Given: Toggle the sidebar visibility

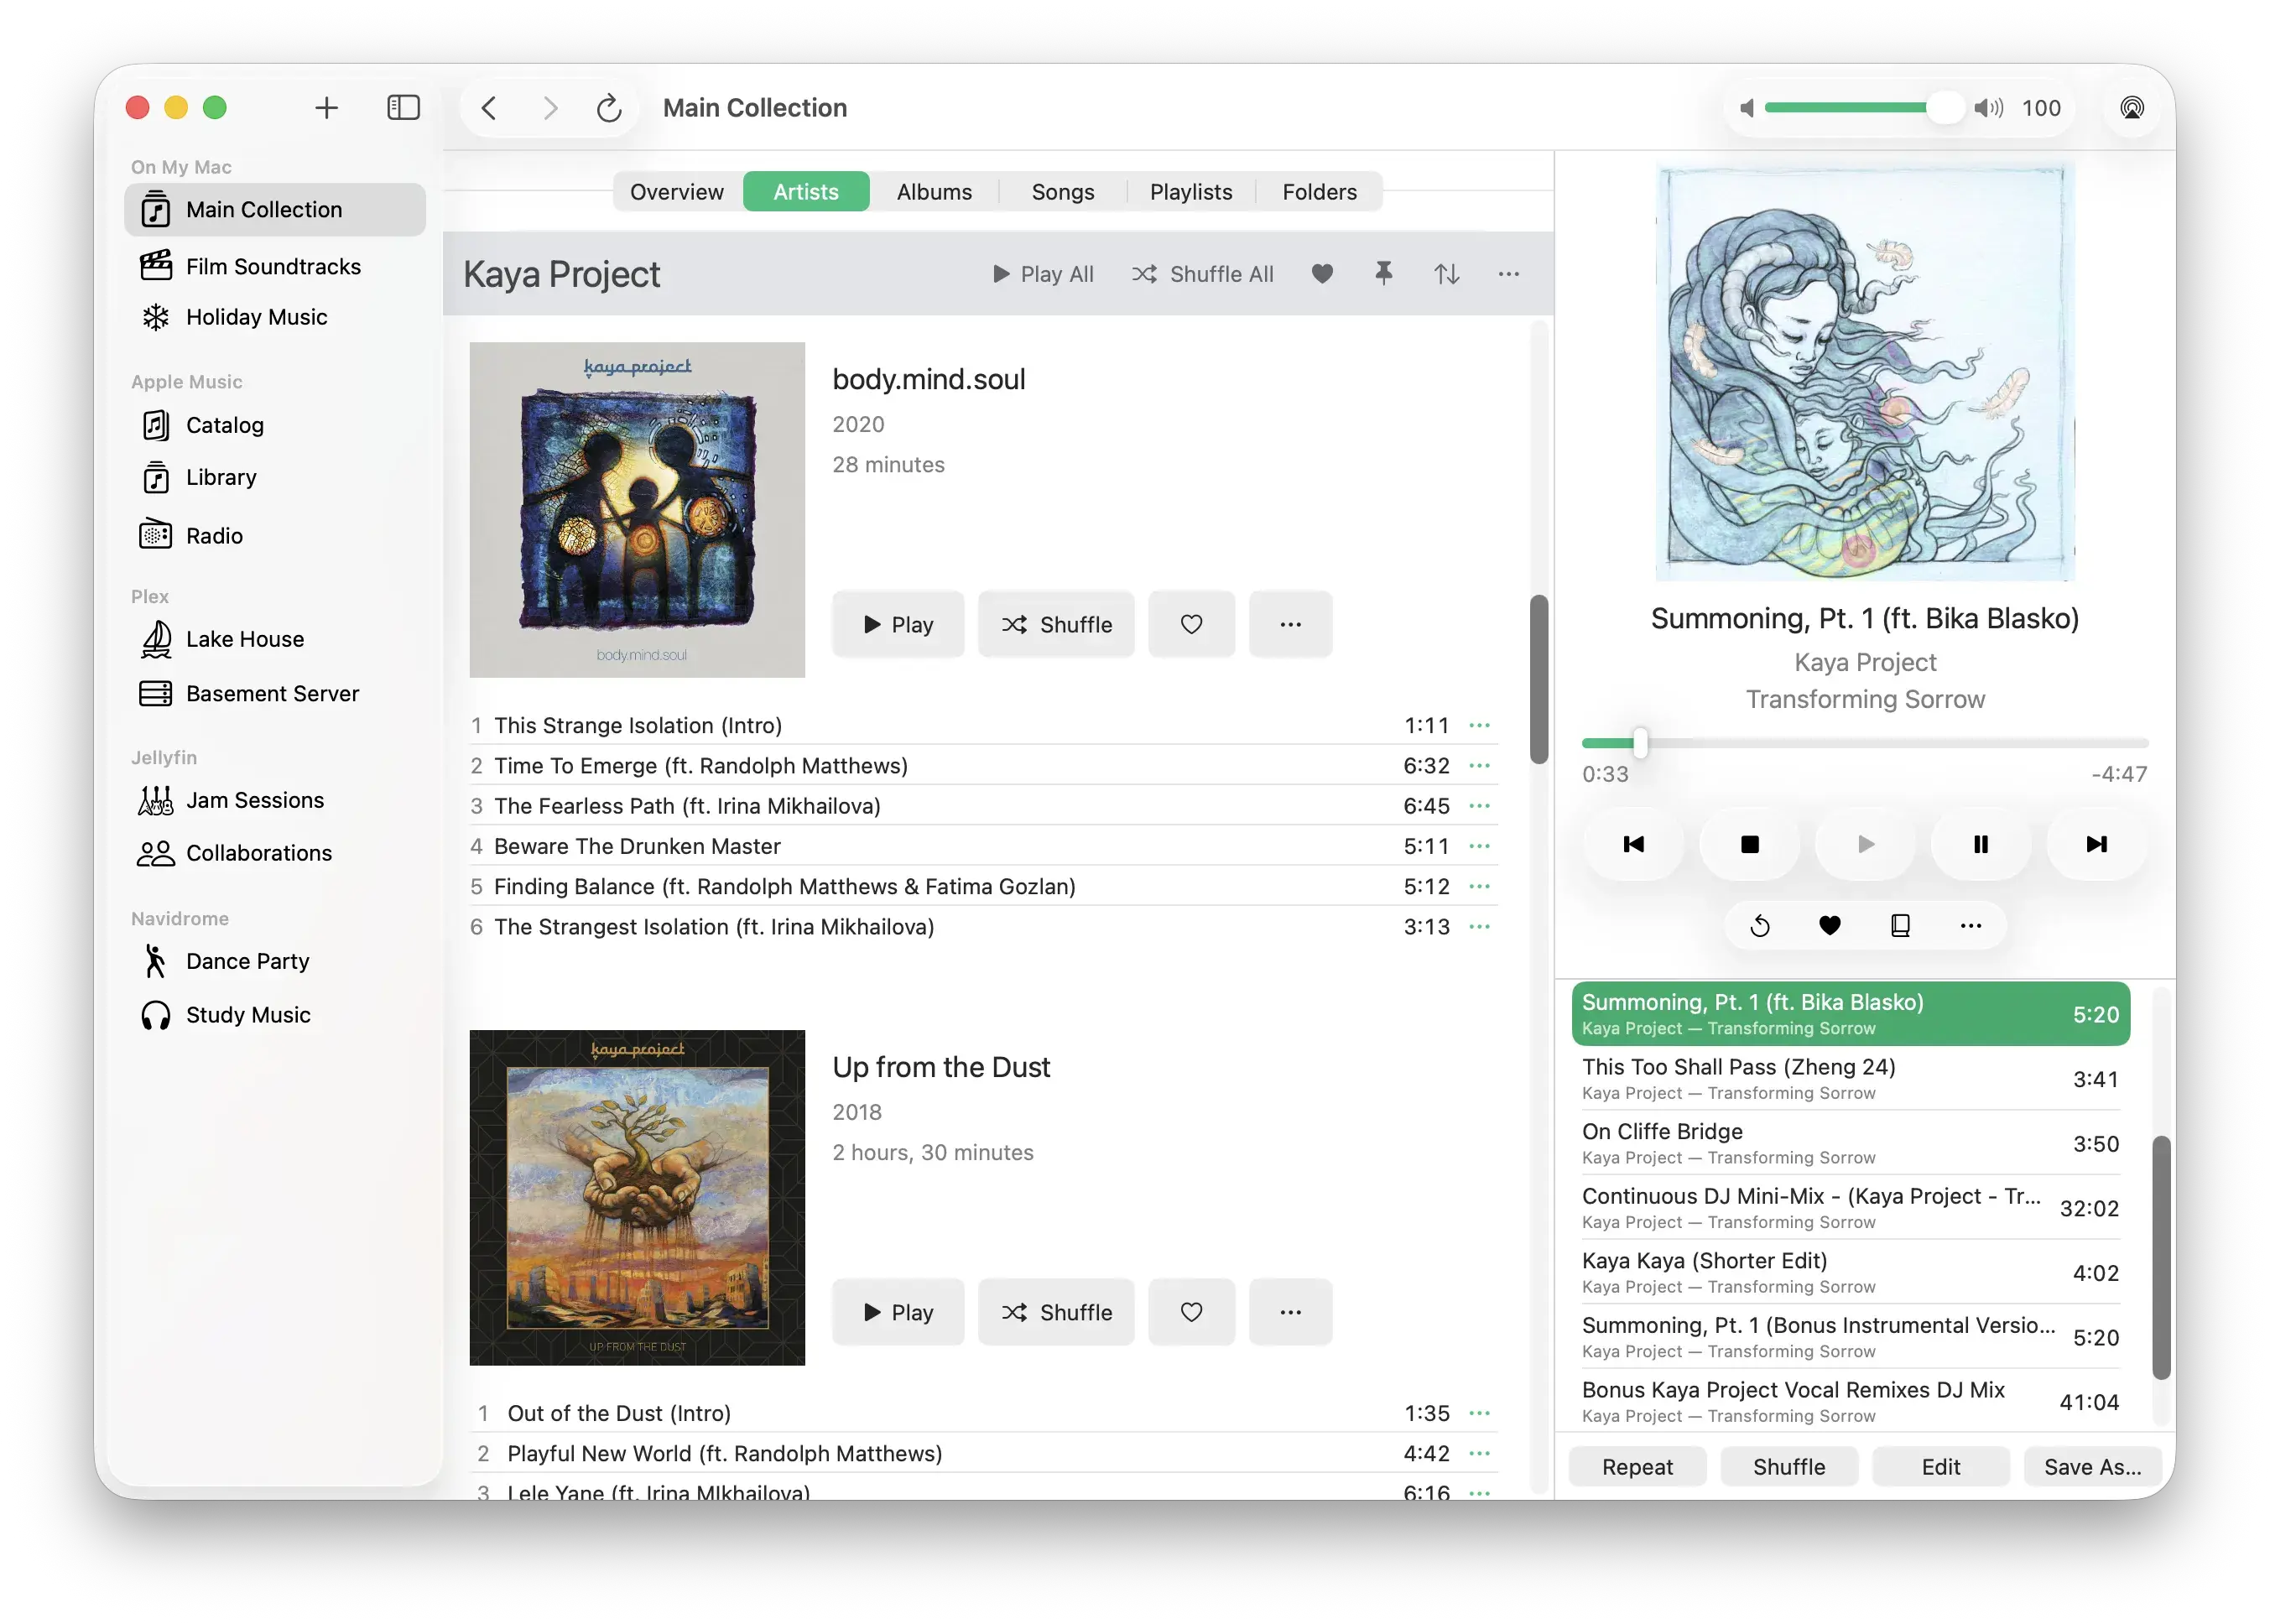Looking at the screenshot, I should (x=403, y=108).
